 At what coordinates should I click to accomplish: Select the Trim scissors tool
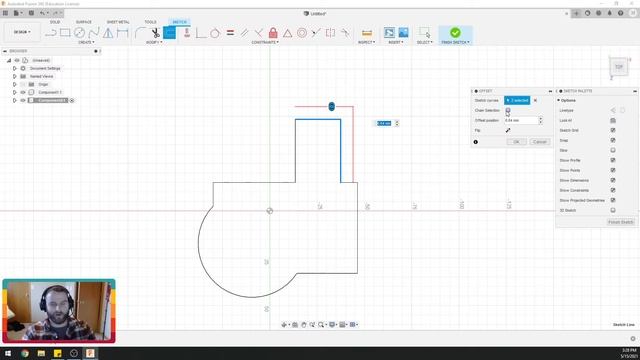(155, 33)
